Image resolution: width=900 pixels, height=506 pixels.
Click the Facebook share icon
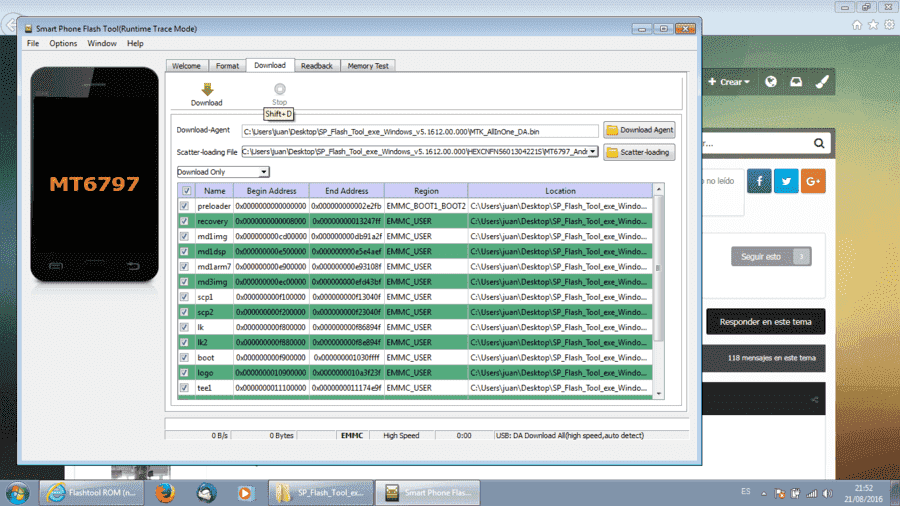759,181
